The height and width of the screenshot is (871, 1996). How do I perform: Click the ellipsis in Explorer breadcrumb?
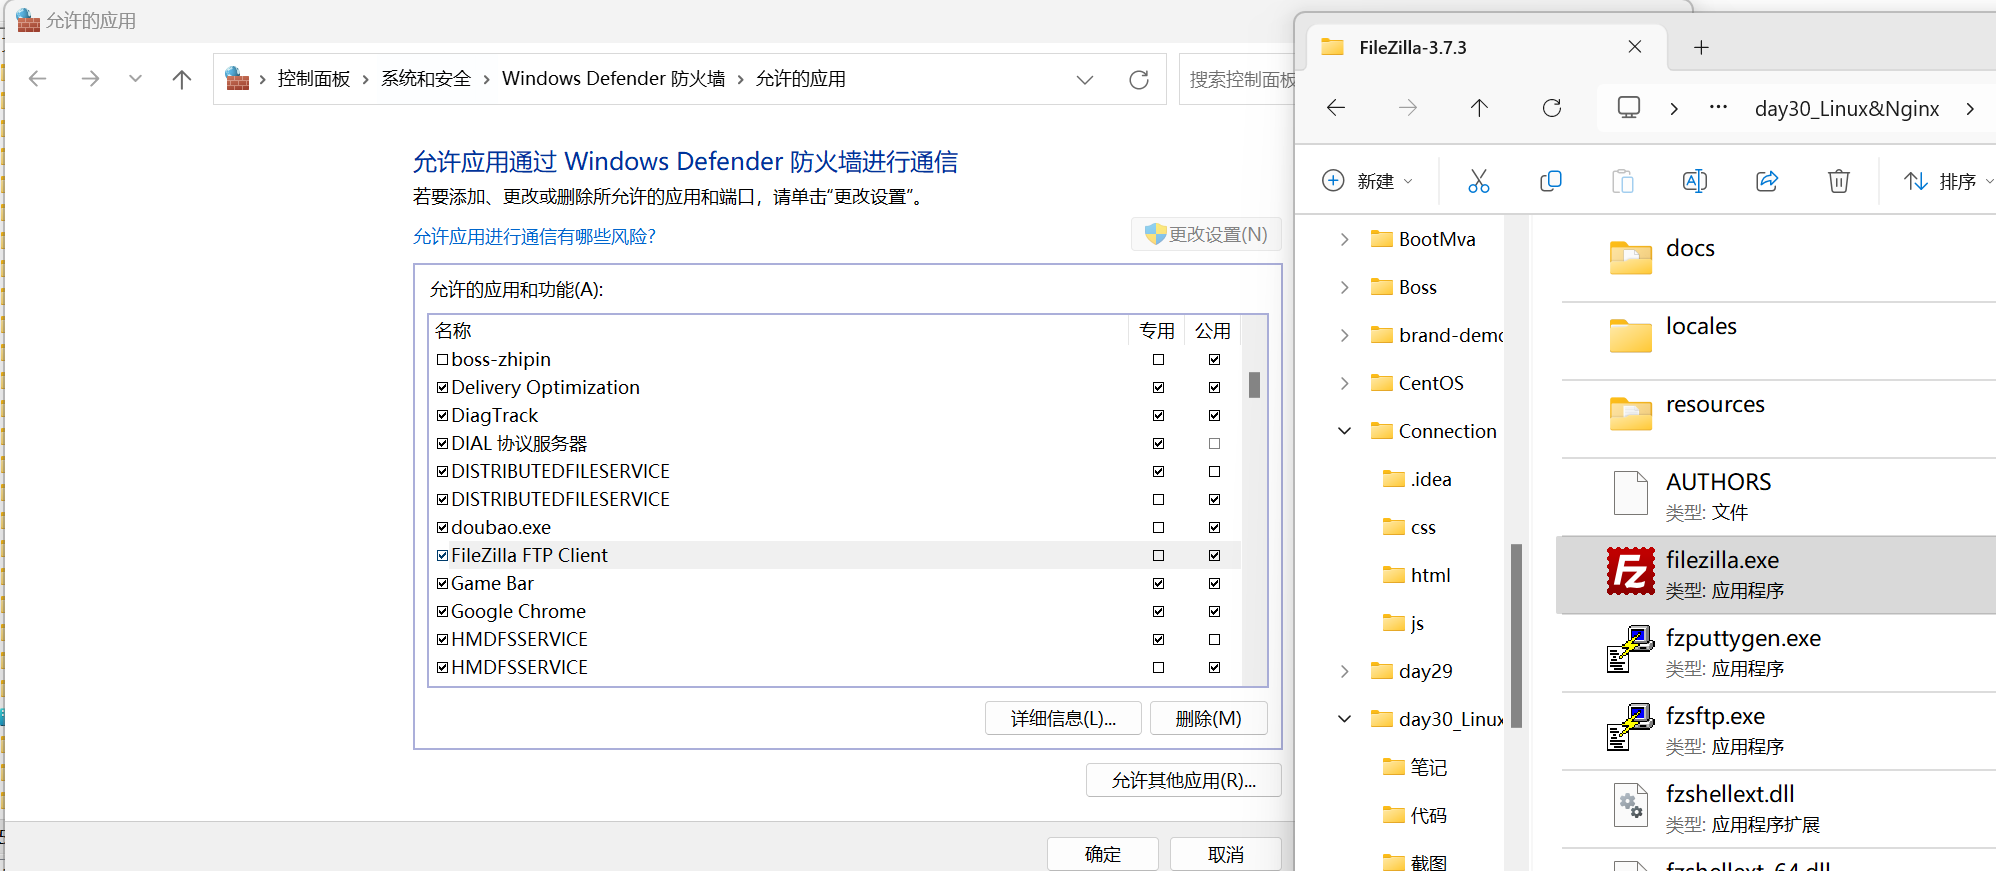(x=1718, y=107)
